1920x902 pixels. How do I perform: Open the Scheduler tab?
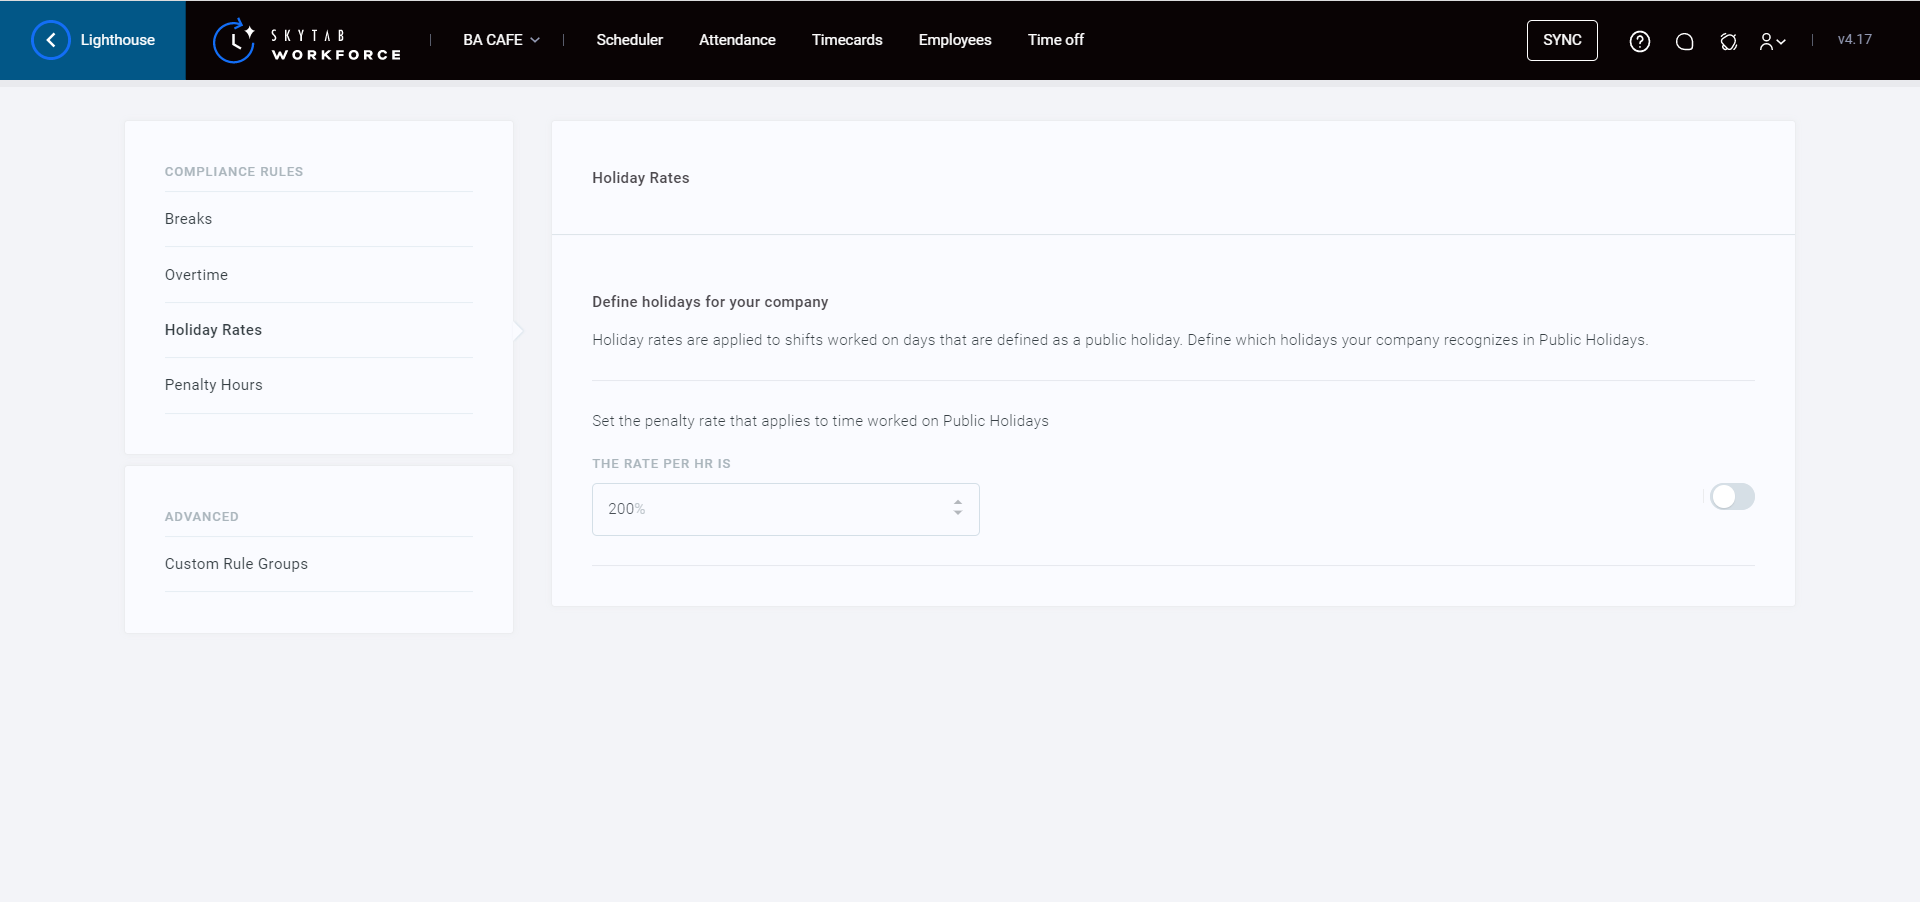coord(629,40)
